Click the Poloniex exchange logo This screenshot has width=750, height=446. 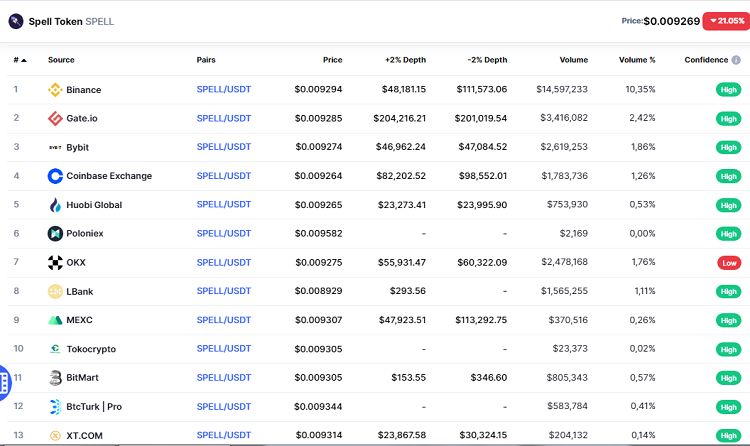tap(55, 234)
